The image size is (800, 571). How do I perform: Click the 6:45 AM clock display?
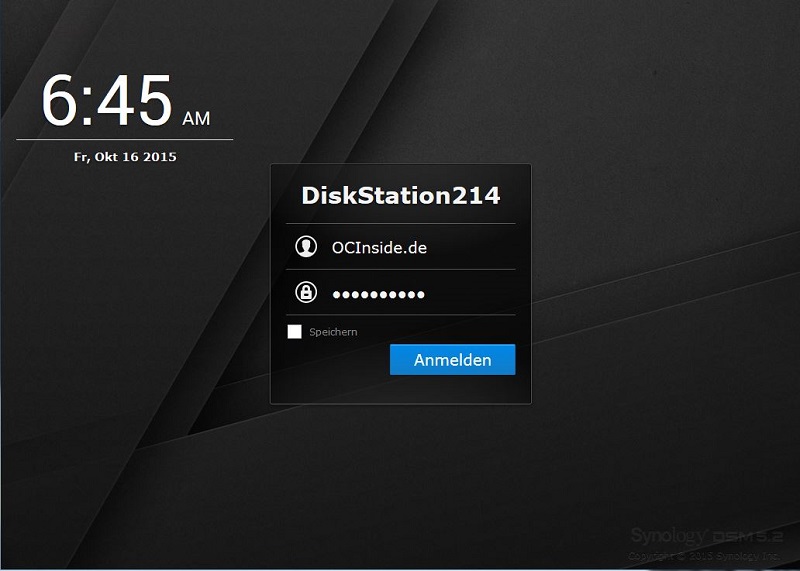click(126, 101)
